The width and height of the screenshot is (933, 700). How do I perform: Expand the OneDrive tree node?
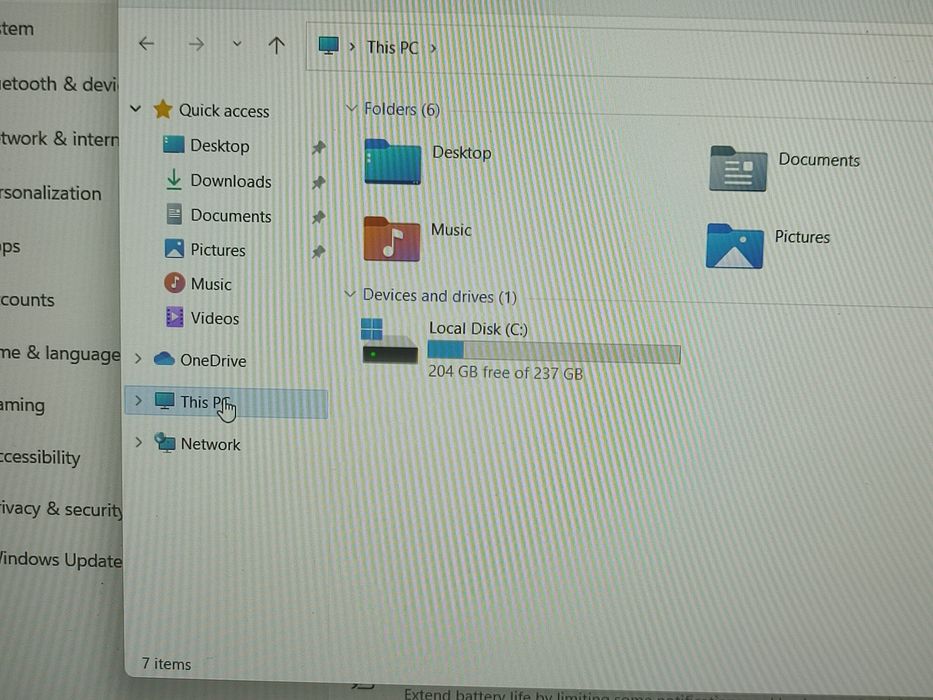pyautogui.click(x=138, y=358)
